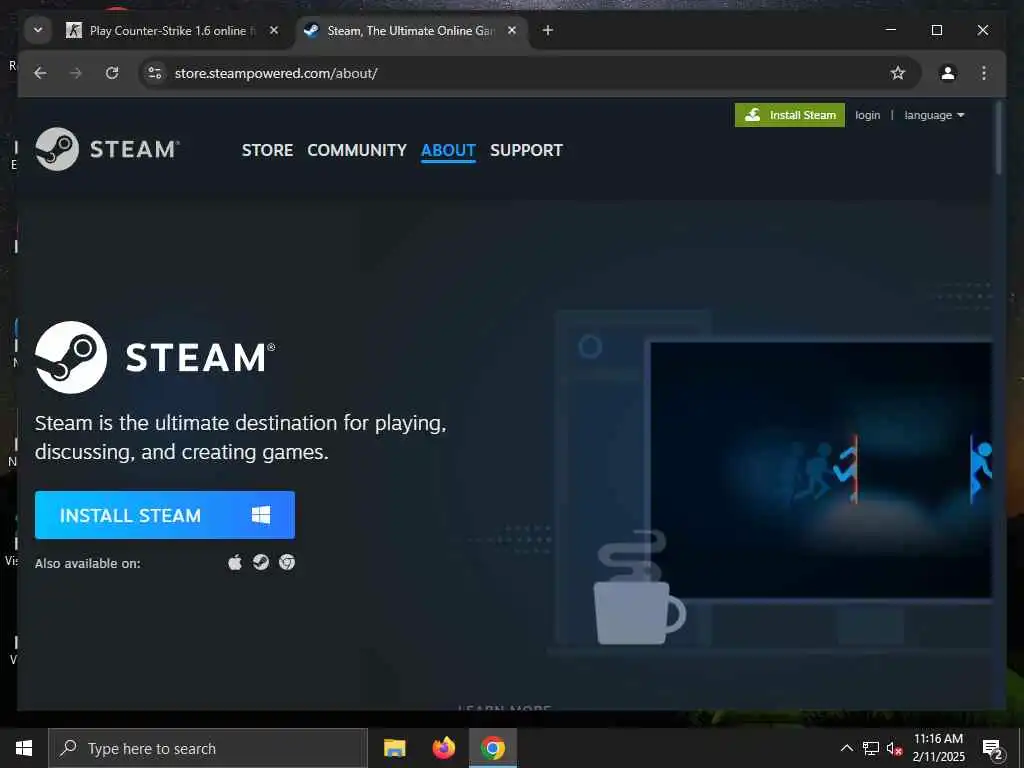1024x768 pixels.
Task: Choose the SteamOS download icon
Action: 261,562
